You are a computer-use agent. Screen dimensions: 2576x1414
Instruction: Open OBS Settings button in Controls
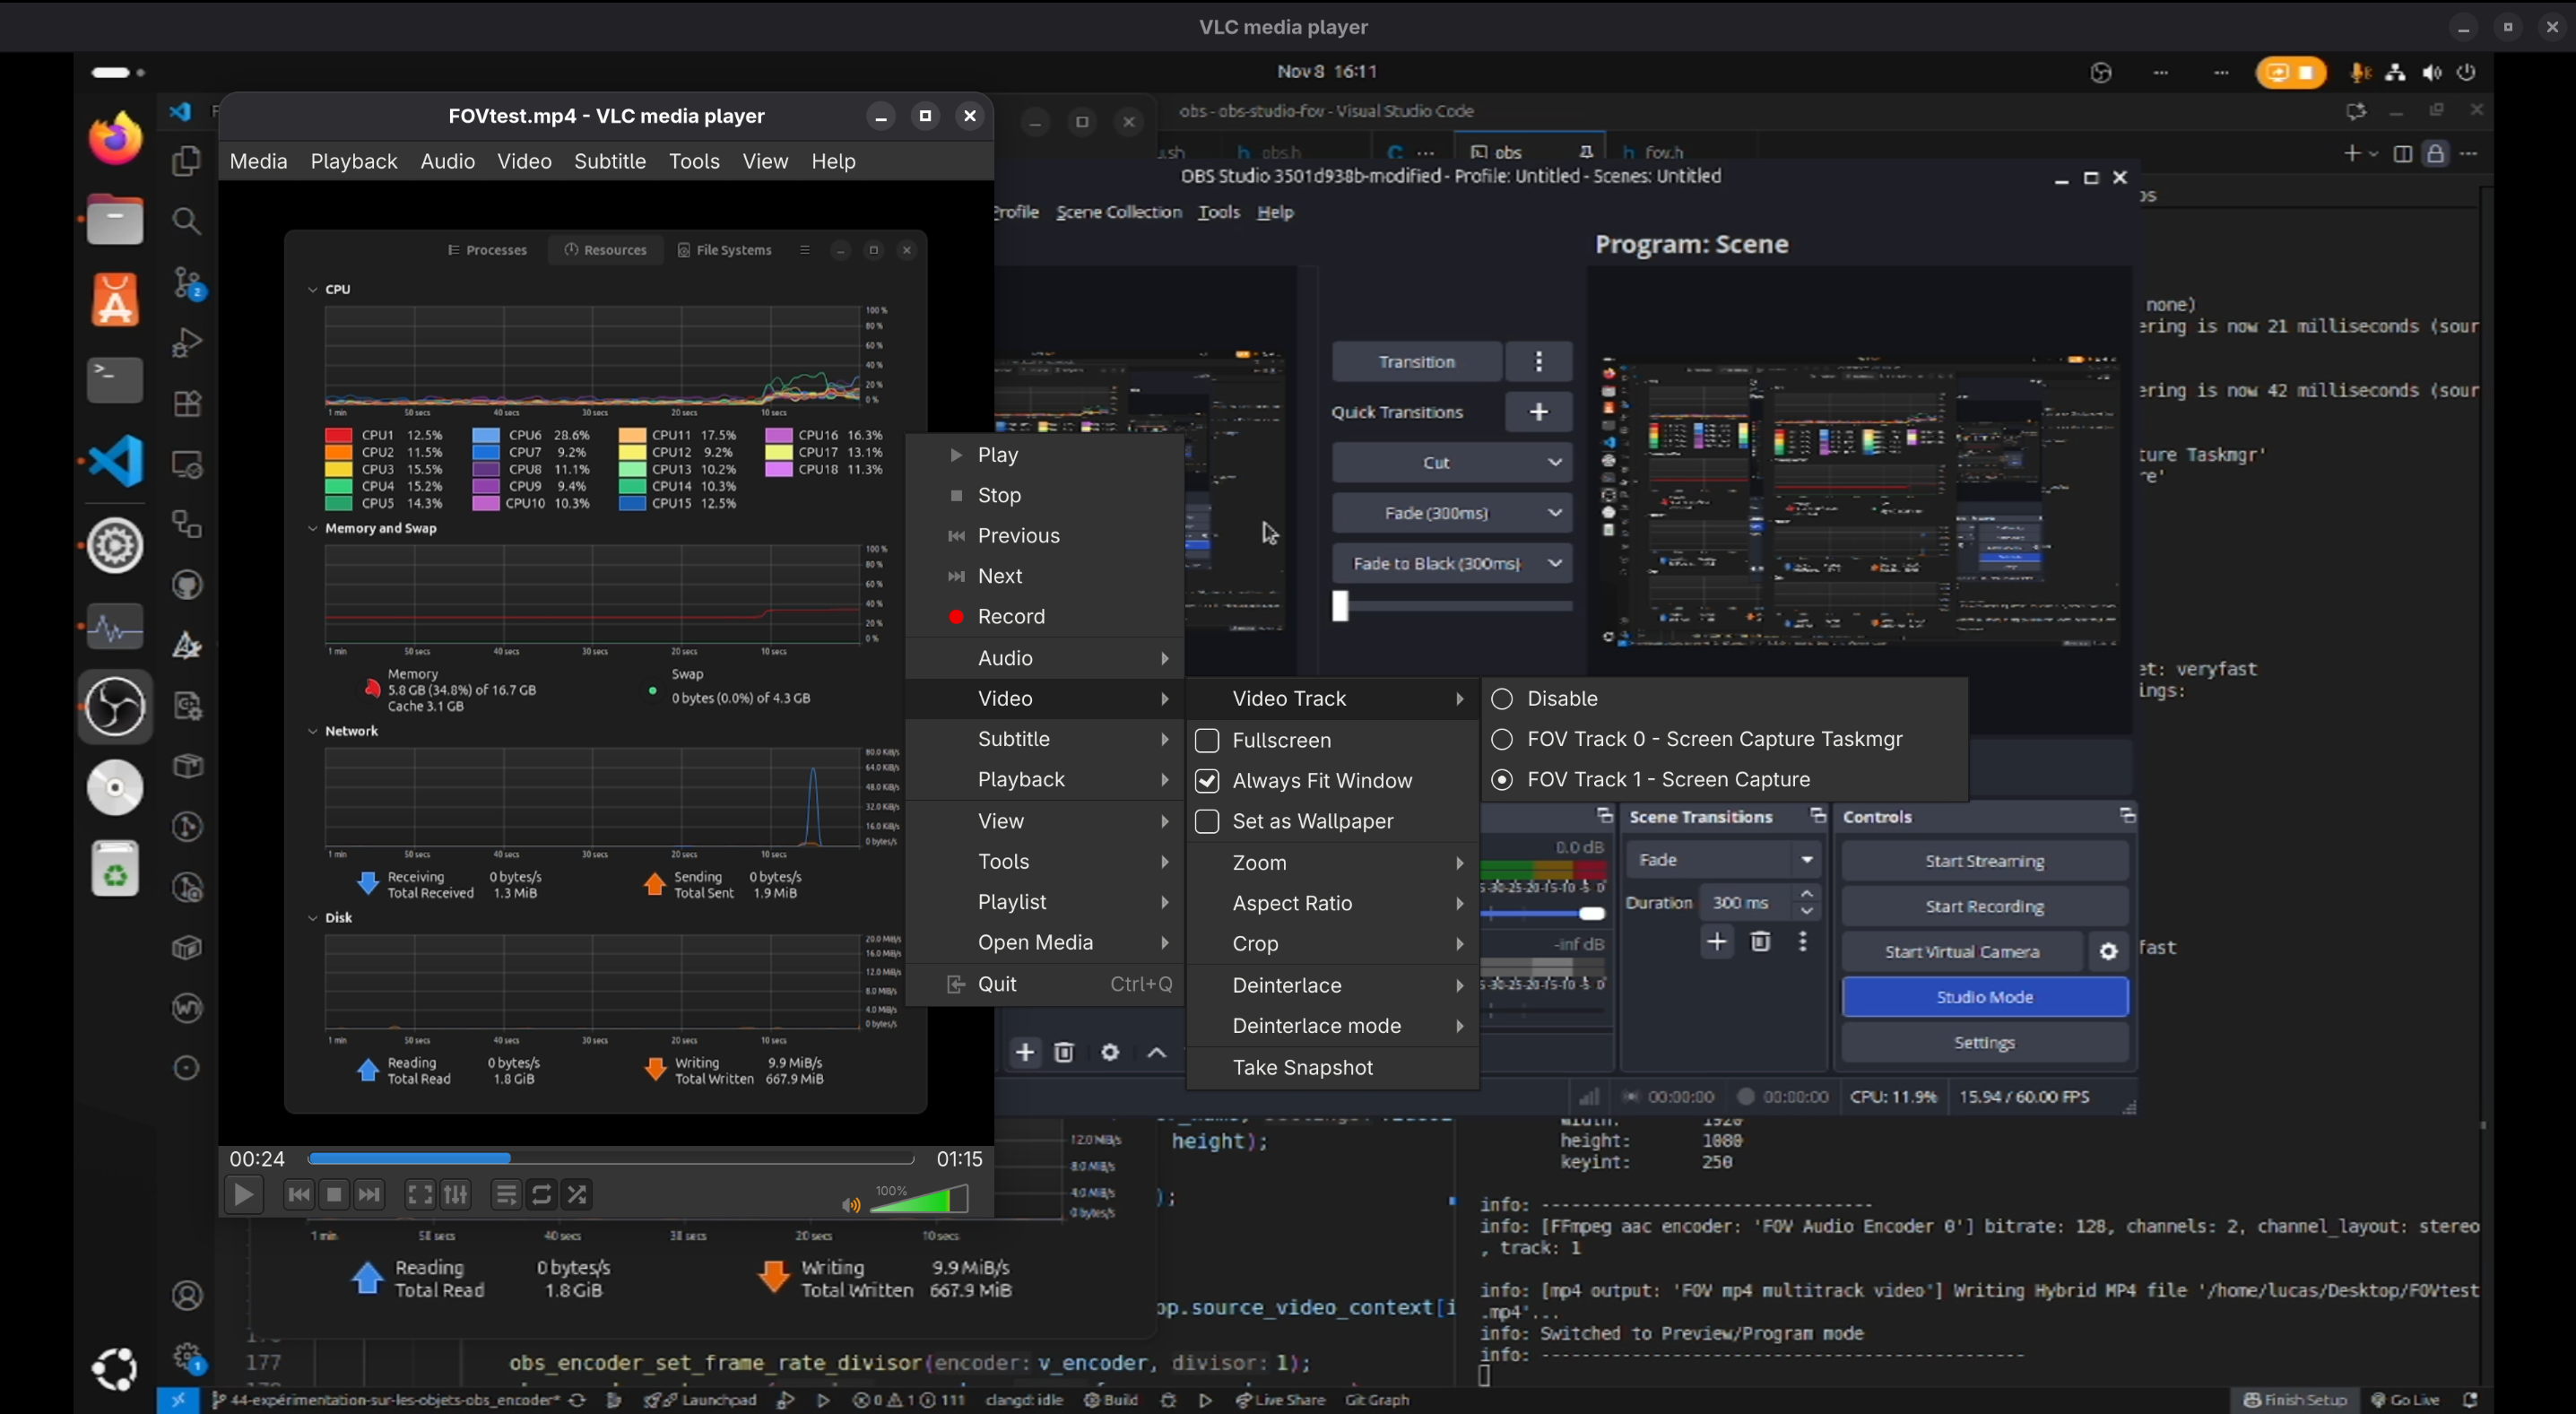(x=1984, y=1043)
